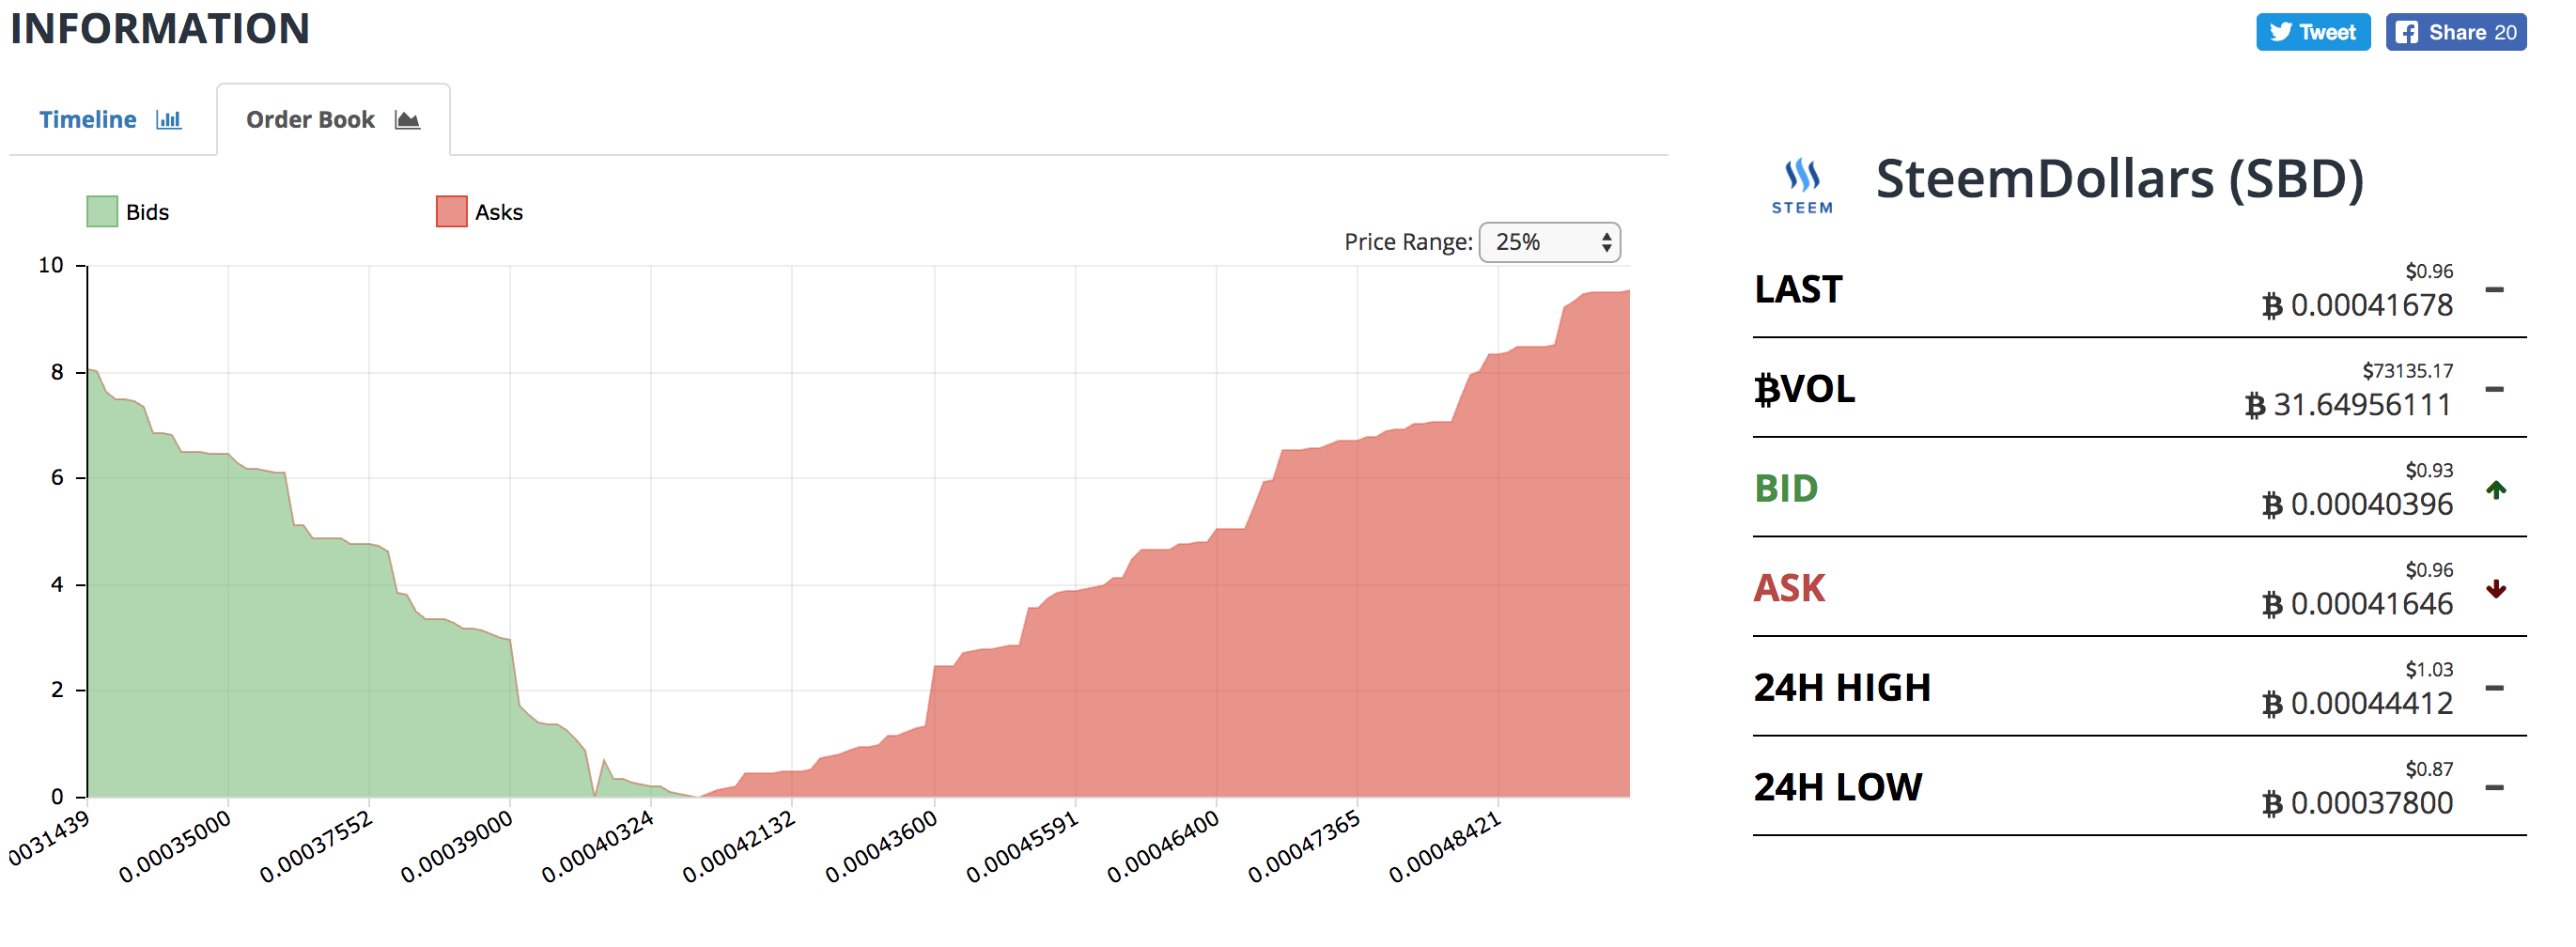Click the LAST label
This screenshot has height=947, width=2576.
coord(1798,290)
